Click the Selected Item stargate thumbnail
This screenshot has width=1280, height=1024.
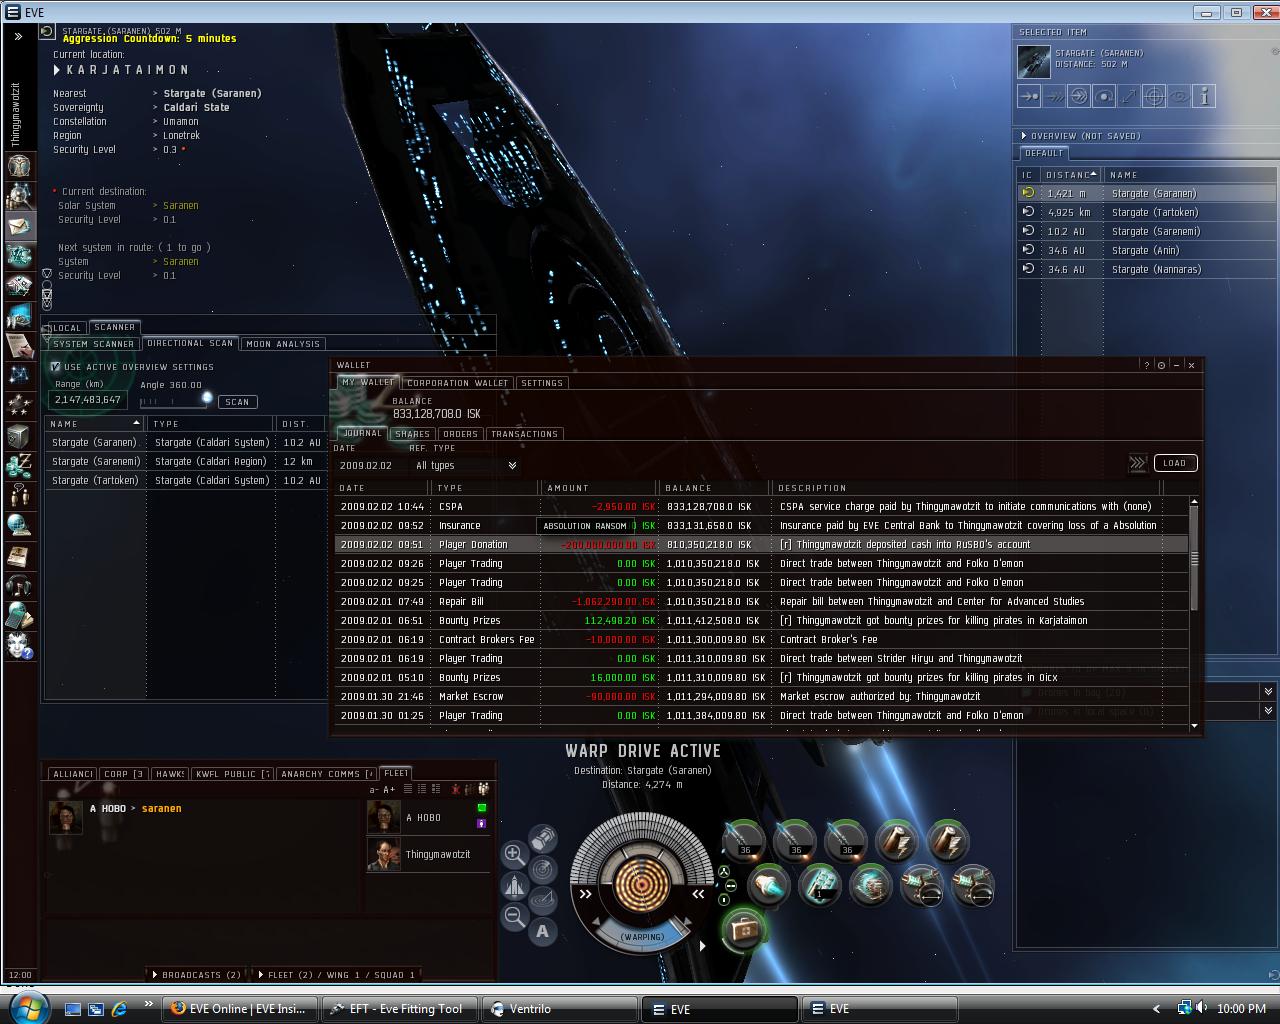(x=1034, y=62)
